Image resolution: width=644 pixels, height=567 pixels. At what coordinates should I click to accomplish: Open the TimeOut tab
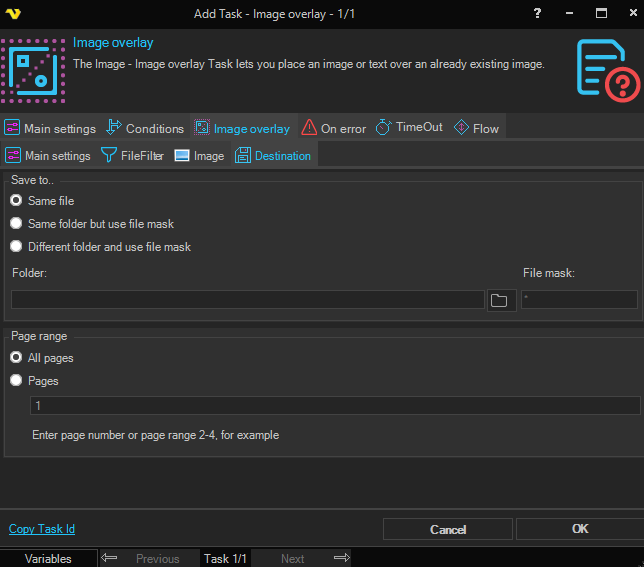click(x=409, y=128)
